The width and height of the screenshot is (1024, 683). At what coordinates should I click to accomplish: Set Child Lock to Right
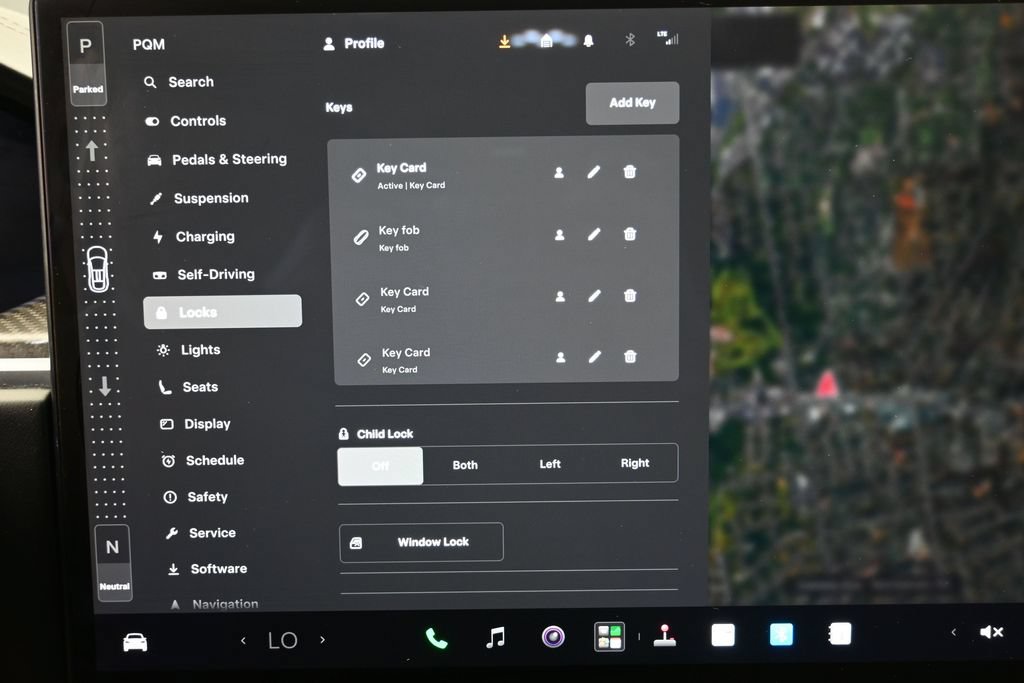click(635, 463)
